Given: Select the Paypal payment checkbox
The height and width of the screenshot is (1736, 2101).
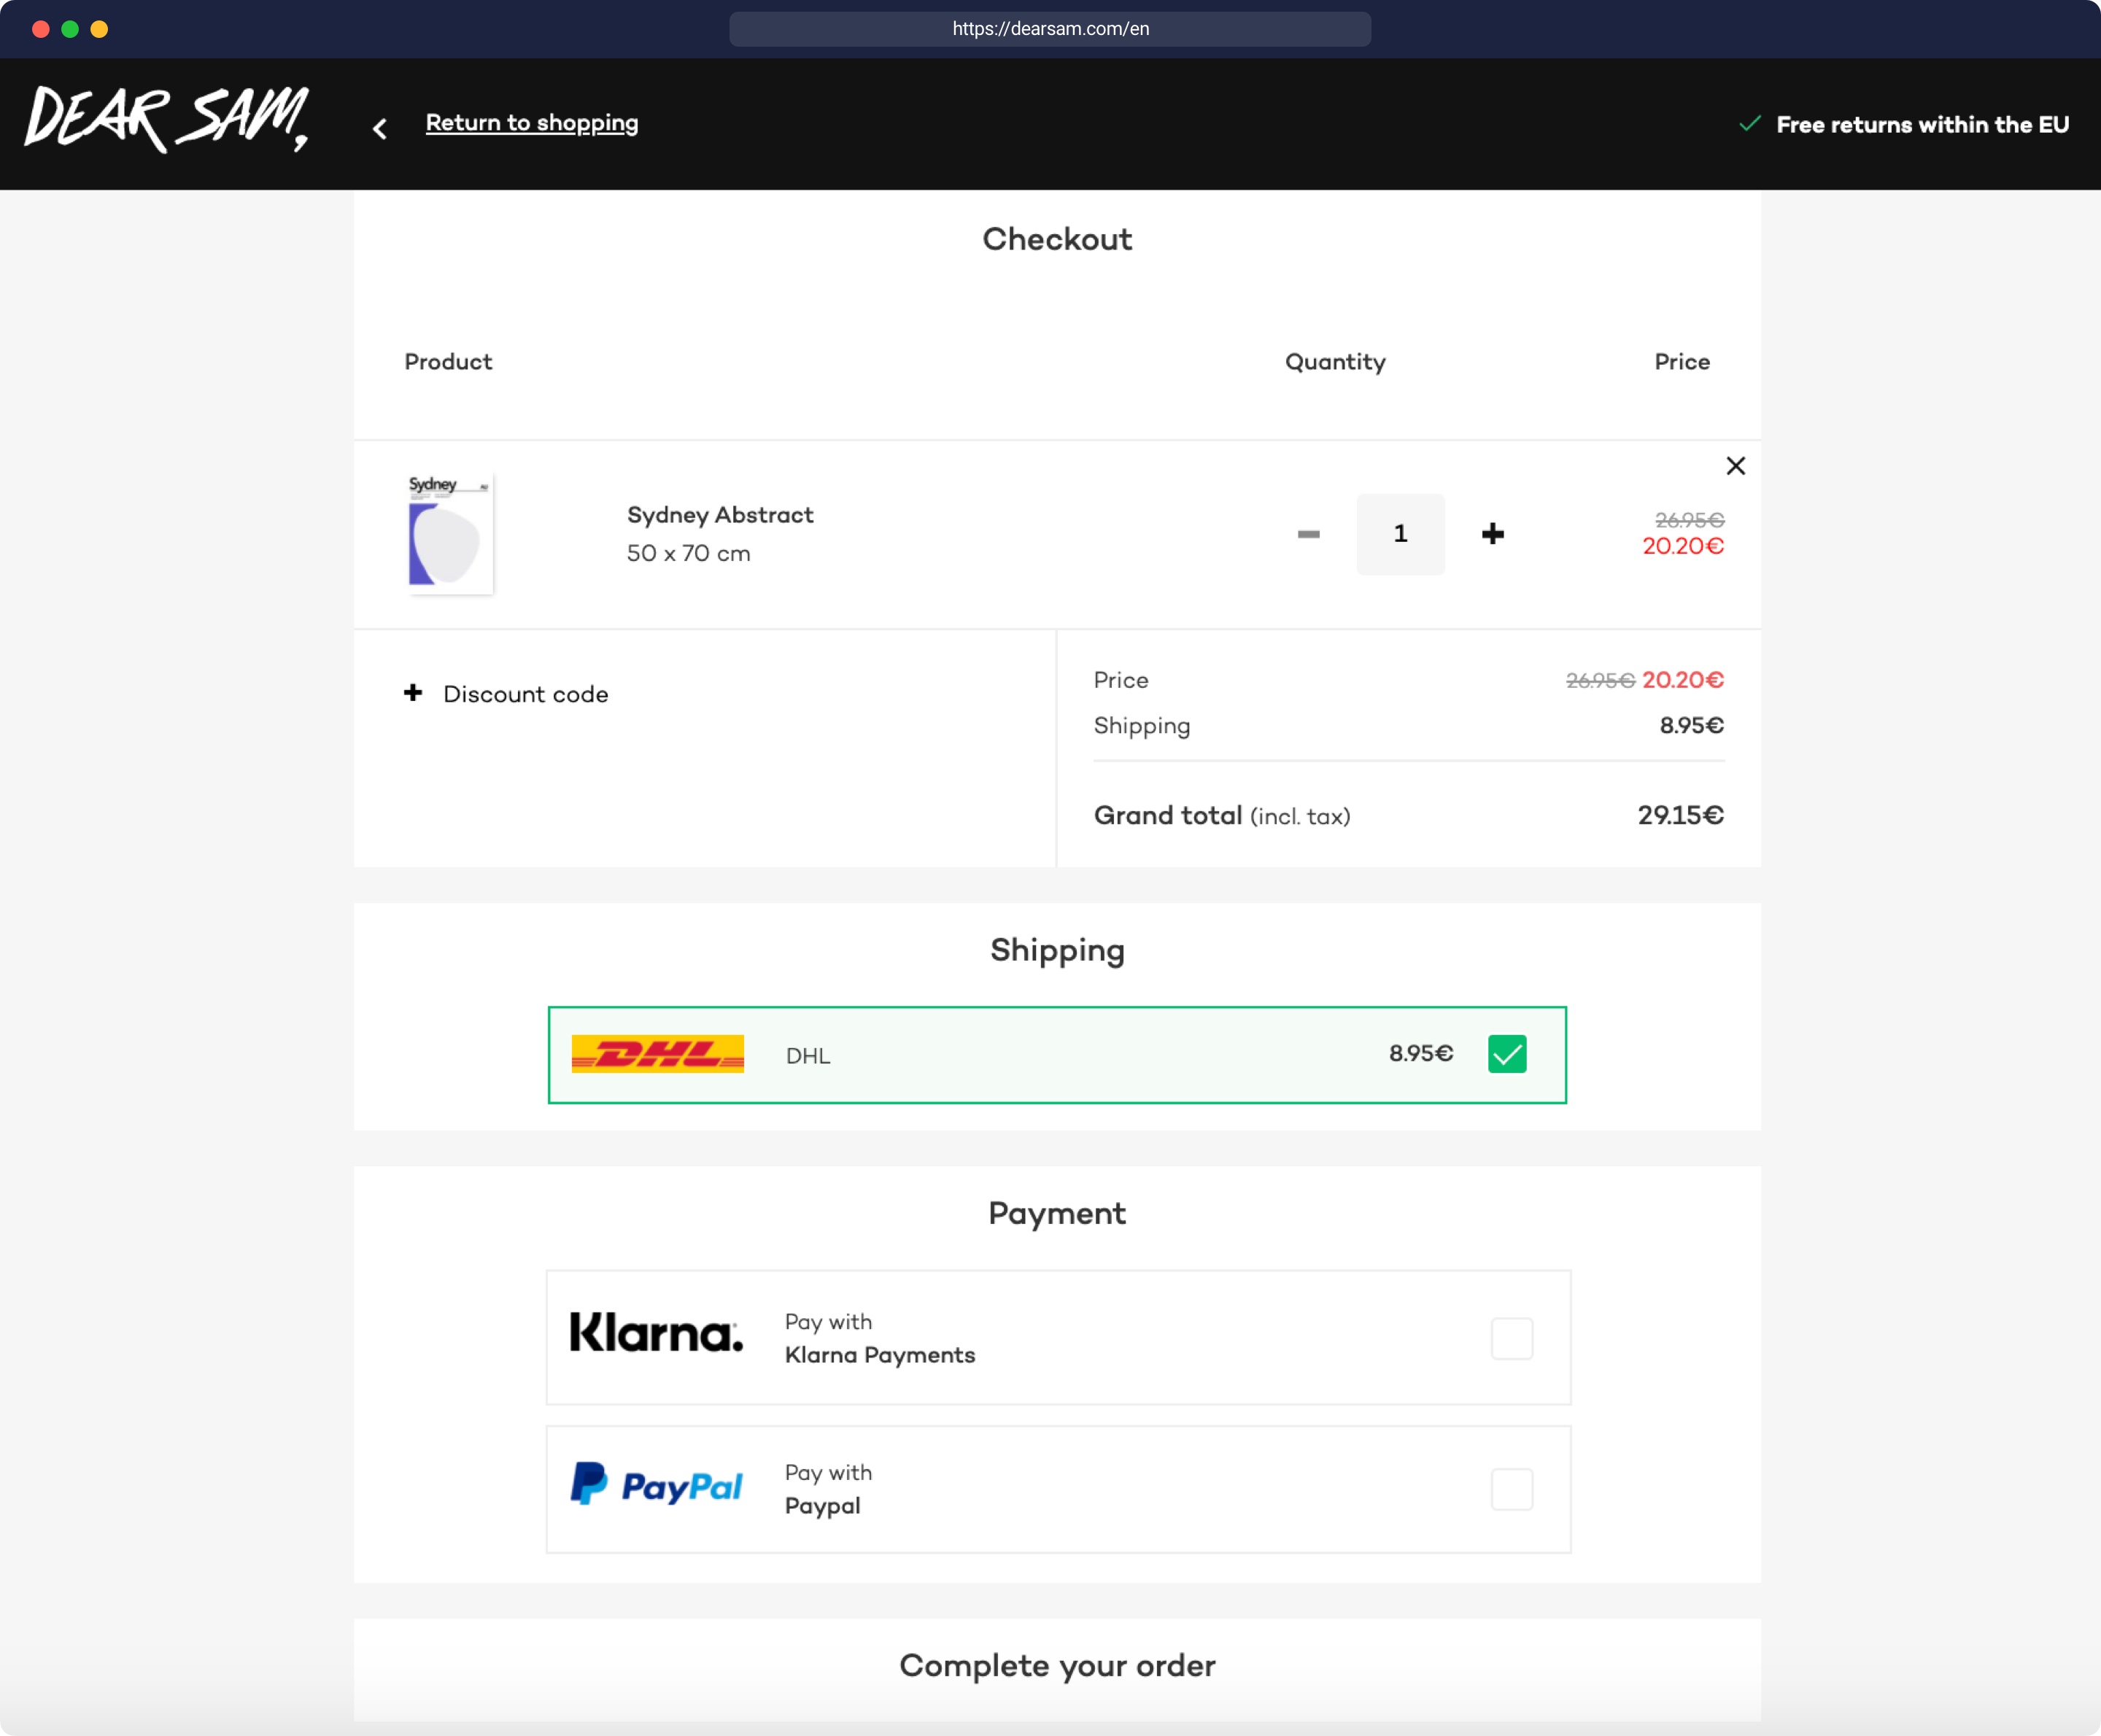Looking at the screenshot, I should [x=1511, y=1489].
